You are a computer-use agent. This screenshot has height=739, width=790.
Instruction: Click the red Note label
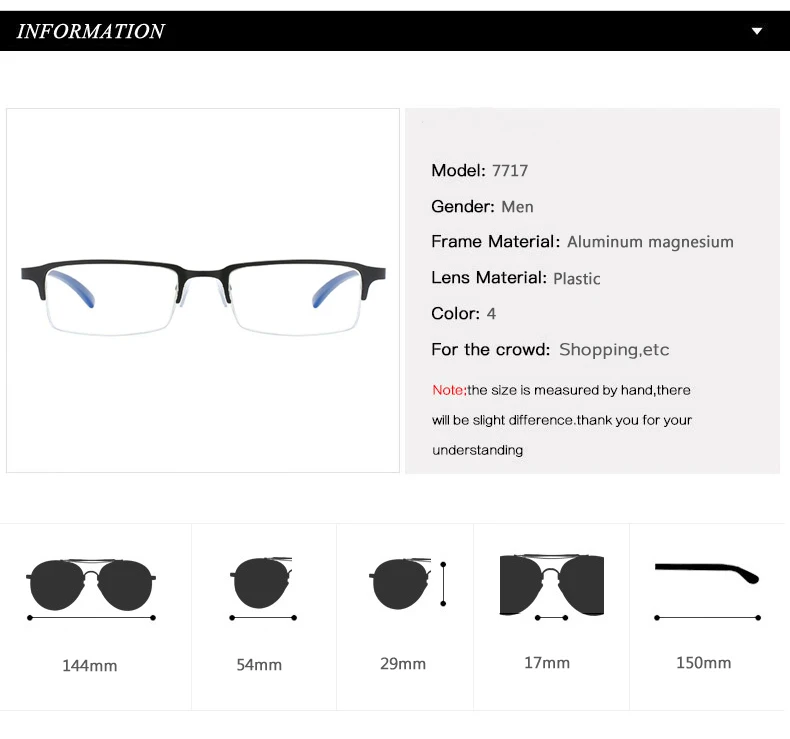pyautogui.click(x=449, y=390)
